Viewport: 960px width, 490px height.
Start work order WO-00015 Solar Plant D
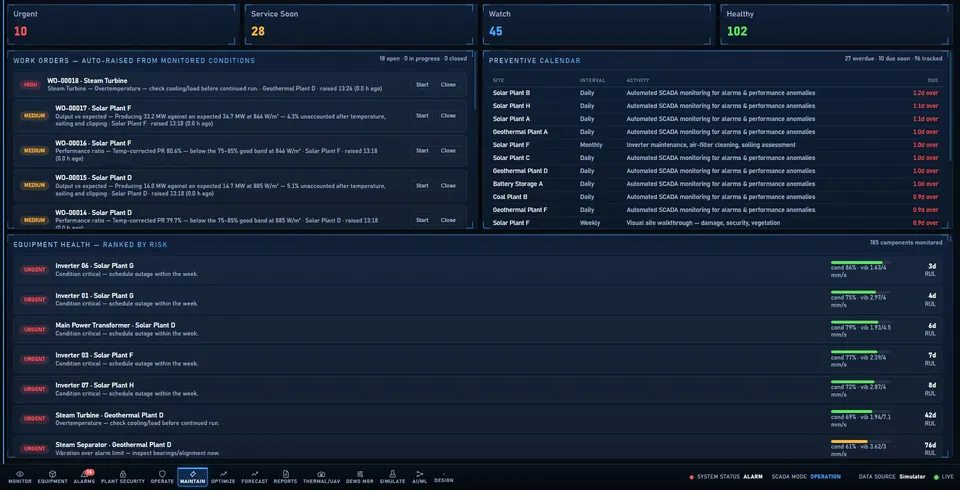(x=422, y=185)
